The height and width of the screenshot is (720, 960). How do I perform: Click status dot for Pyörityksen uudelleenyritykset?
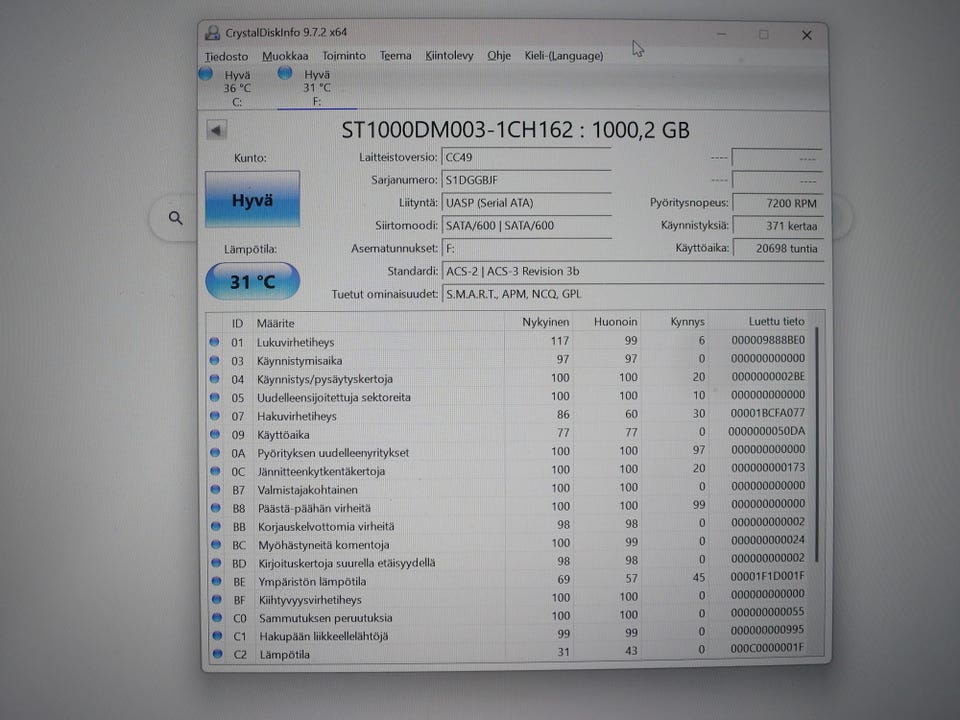click(215, 452)
